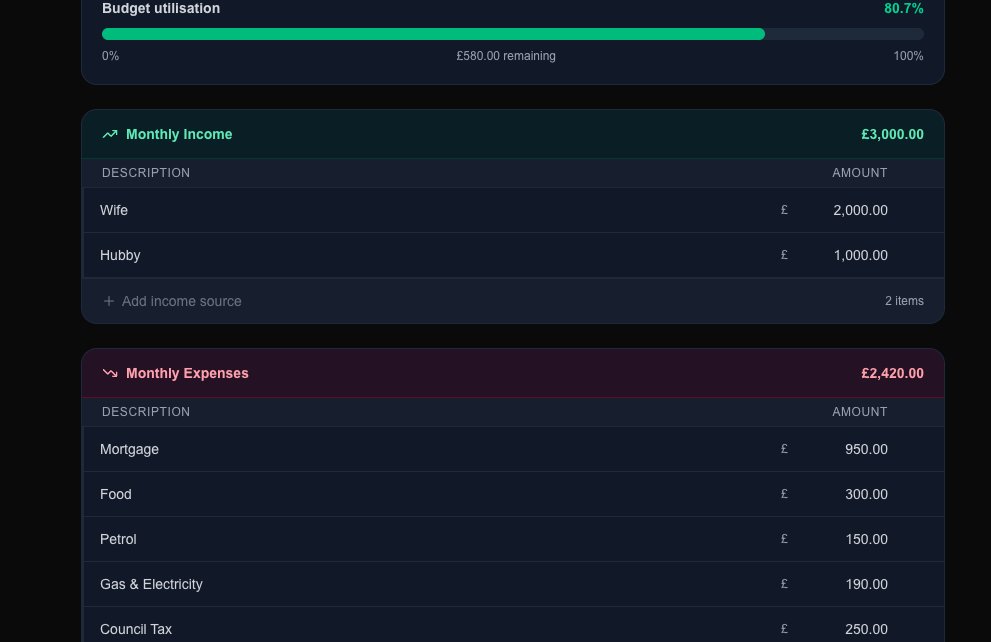This screenshot has height=642, width=991.
Task: Click the Monthly Income heading
Action: 179,134
